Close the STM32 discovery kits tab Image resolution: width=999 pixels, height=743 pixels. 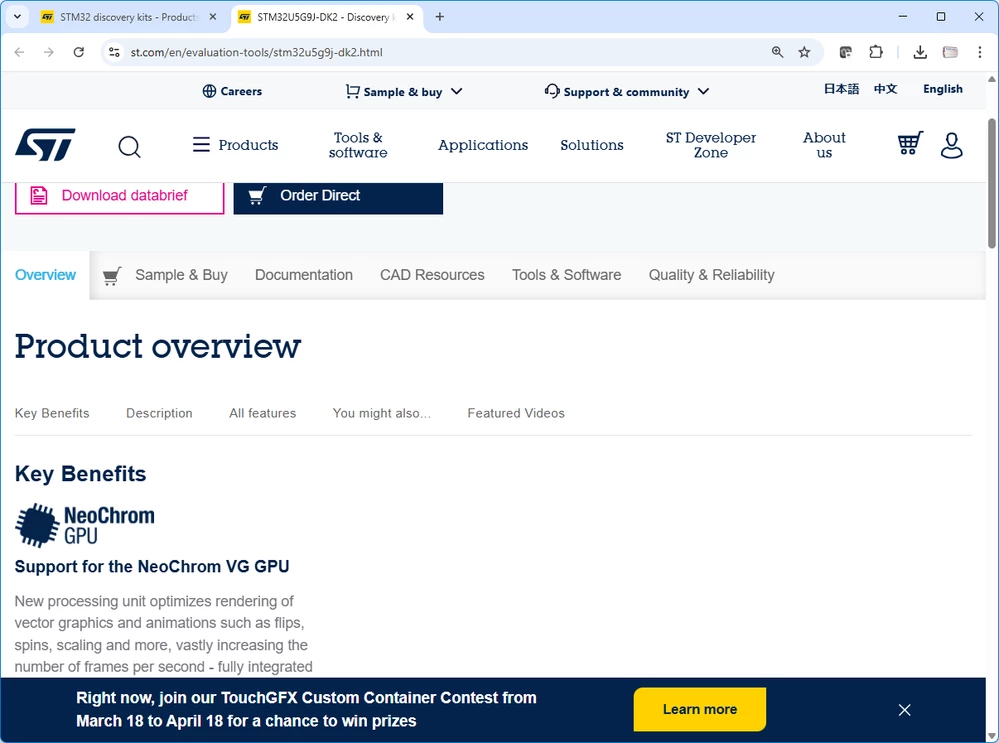click(x=213, y=17)
